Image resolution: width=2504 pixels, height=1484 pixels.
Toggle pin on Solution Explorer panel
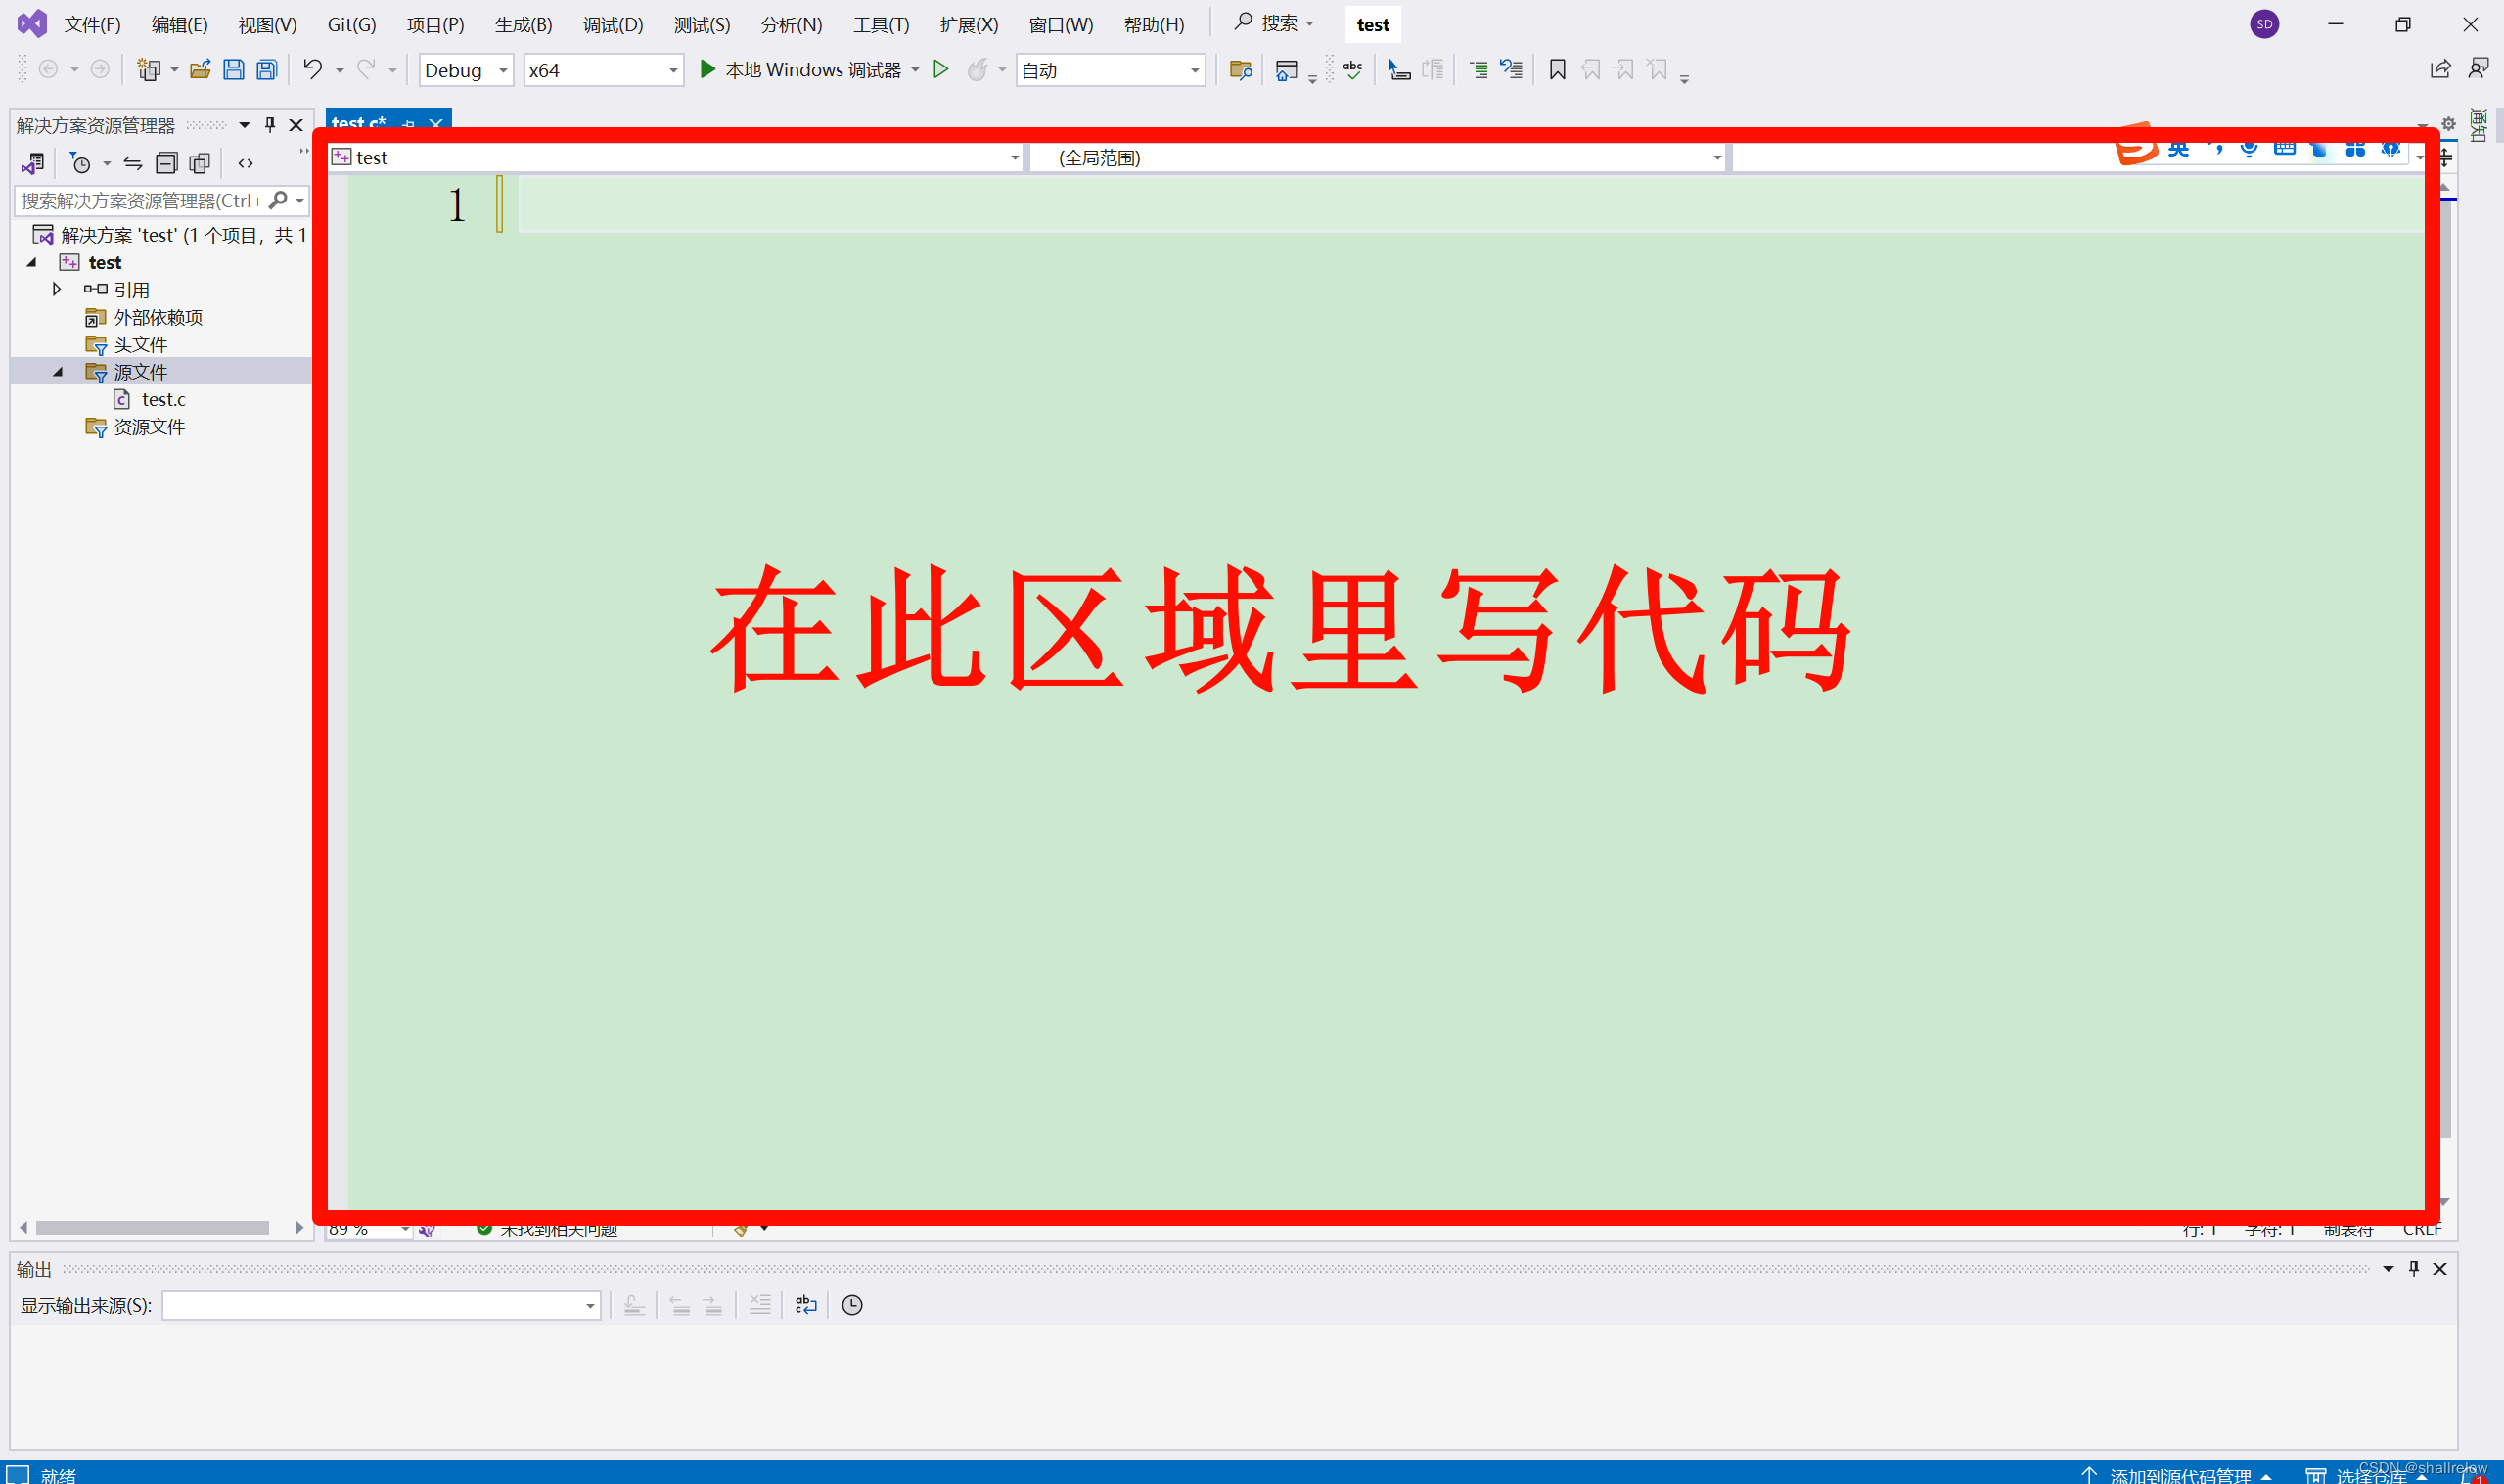point(270,125)
